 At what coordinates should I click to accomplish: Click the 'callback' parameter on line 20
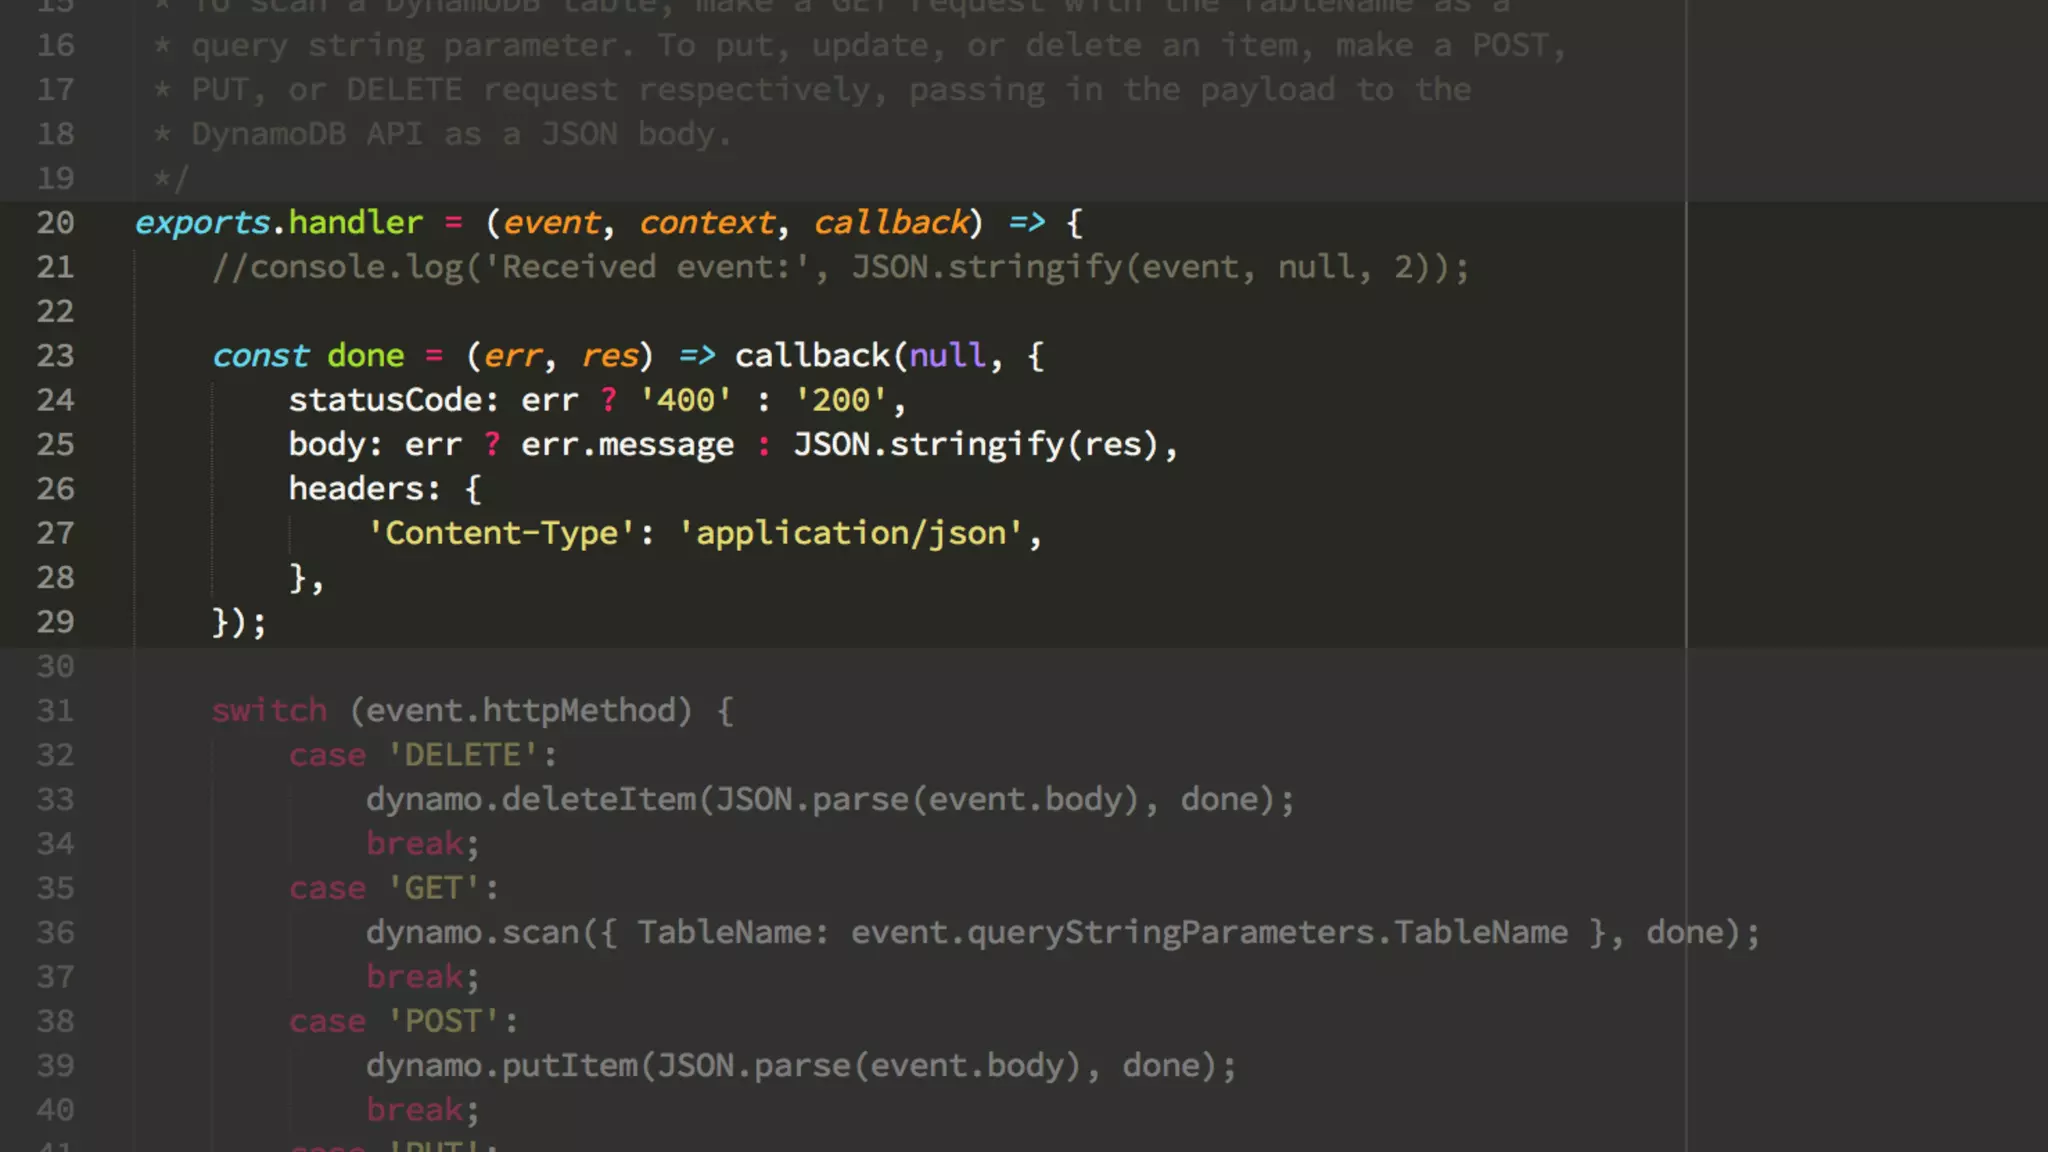click(x=891, y=222)
